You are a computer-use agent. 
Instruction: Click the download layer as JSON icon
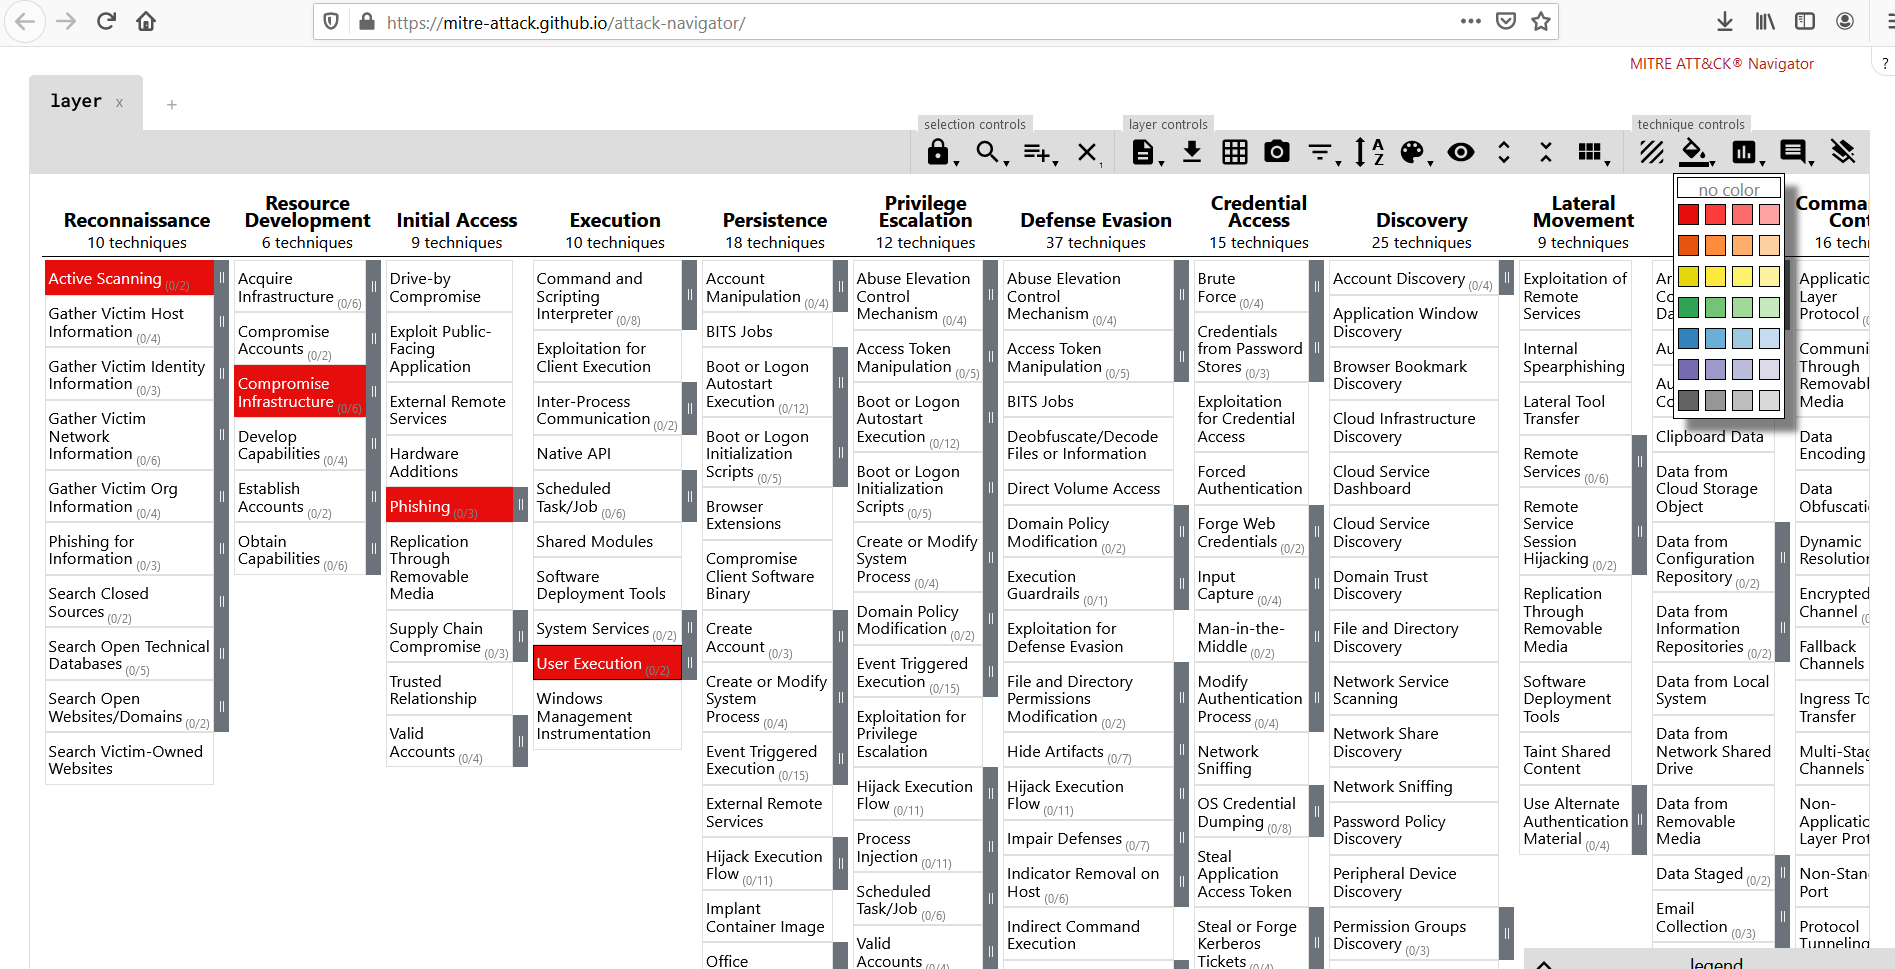click(1192, 152)
